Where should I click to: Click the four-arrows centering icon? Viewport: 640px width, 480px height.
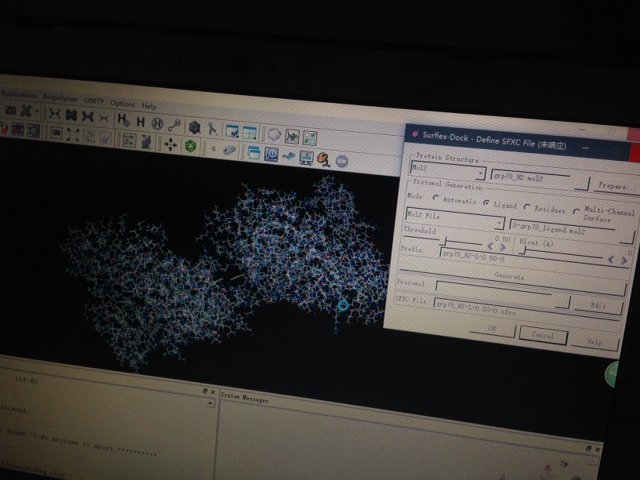click(170, 144)
